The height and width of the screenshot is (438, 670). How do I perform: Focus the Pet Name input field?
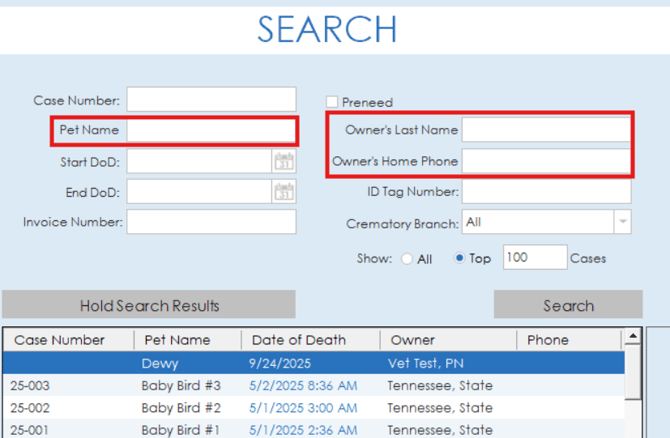211,130
